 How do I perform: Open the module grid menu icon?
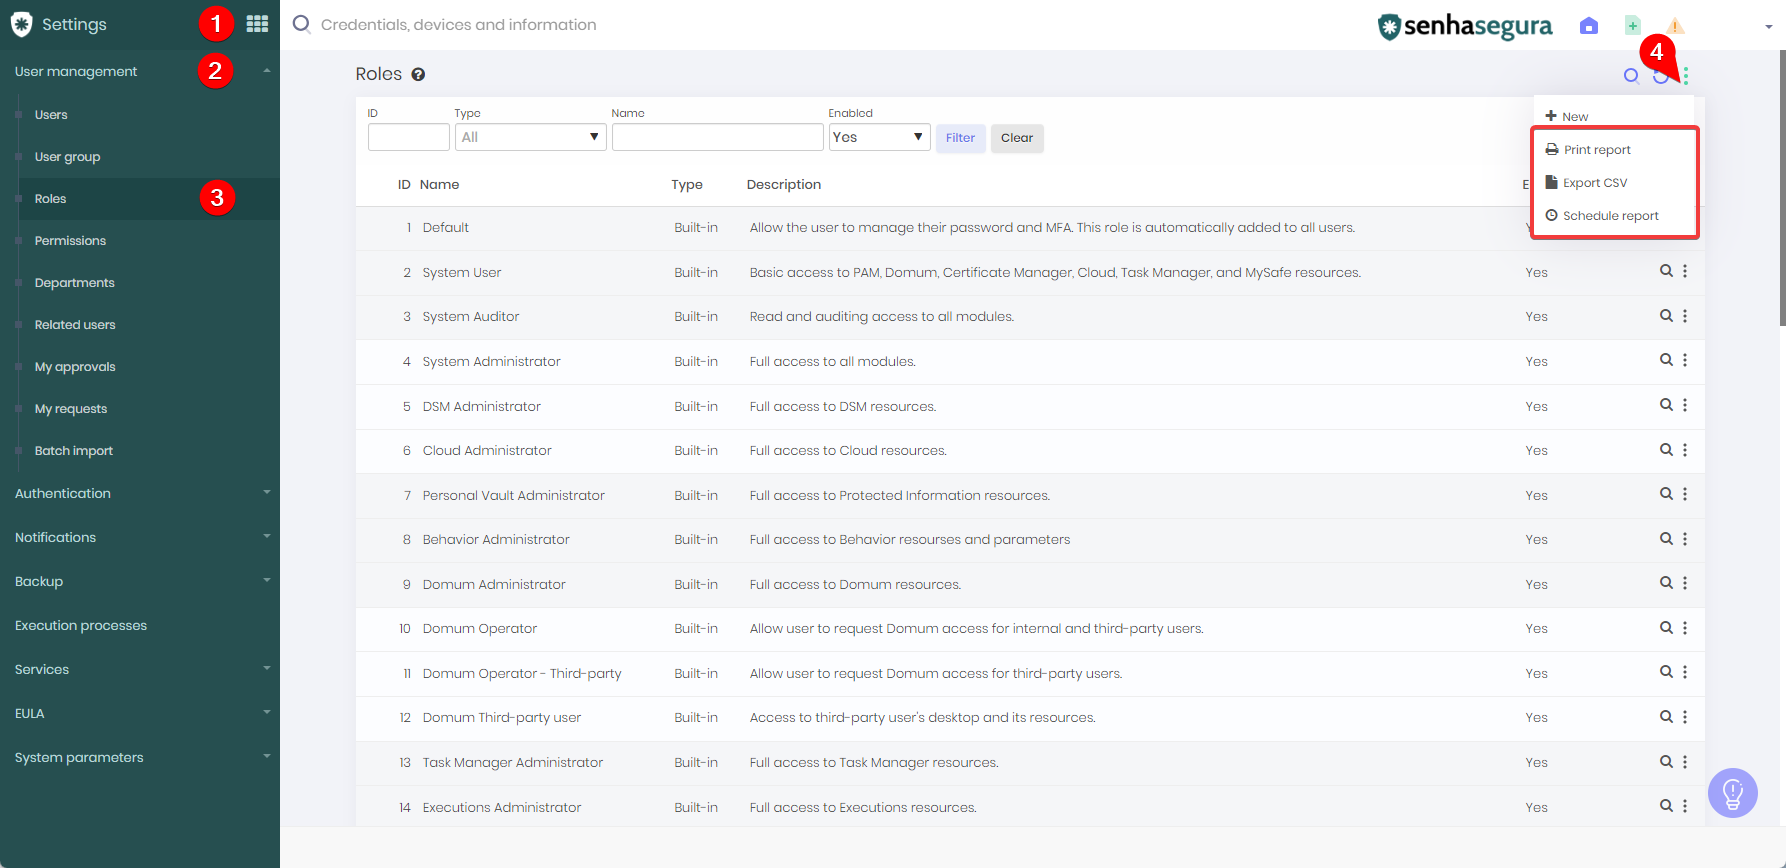pos(257,24)
